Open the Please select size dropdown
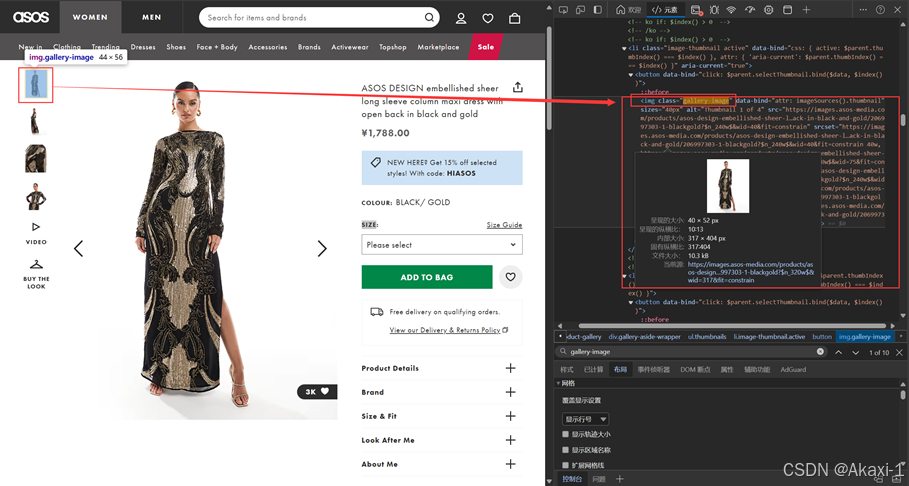Screen dimensions: 909x486 442,245
